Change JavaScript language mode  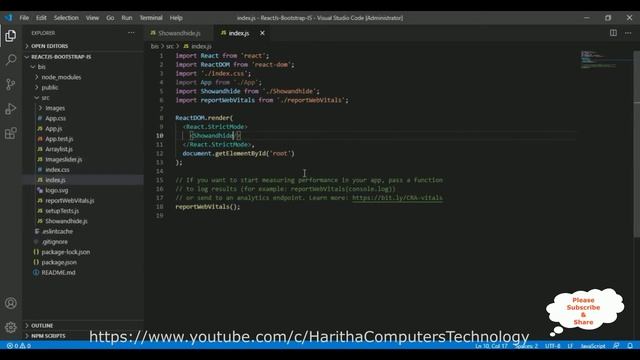[593, 346]
